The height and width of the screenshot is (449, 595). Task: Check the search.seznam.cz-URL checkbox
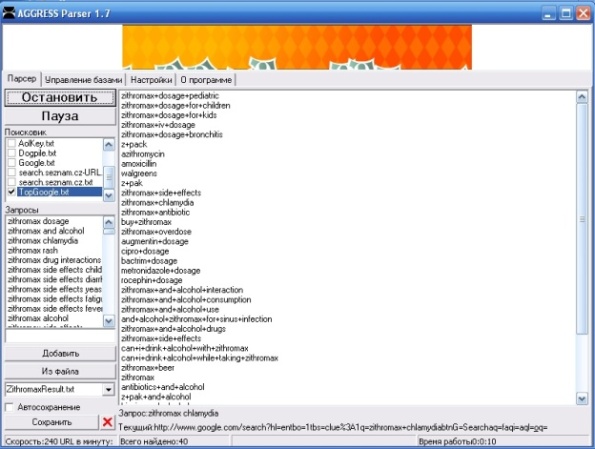[x=12, y=173]
